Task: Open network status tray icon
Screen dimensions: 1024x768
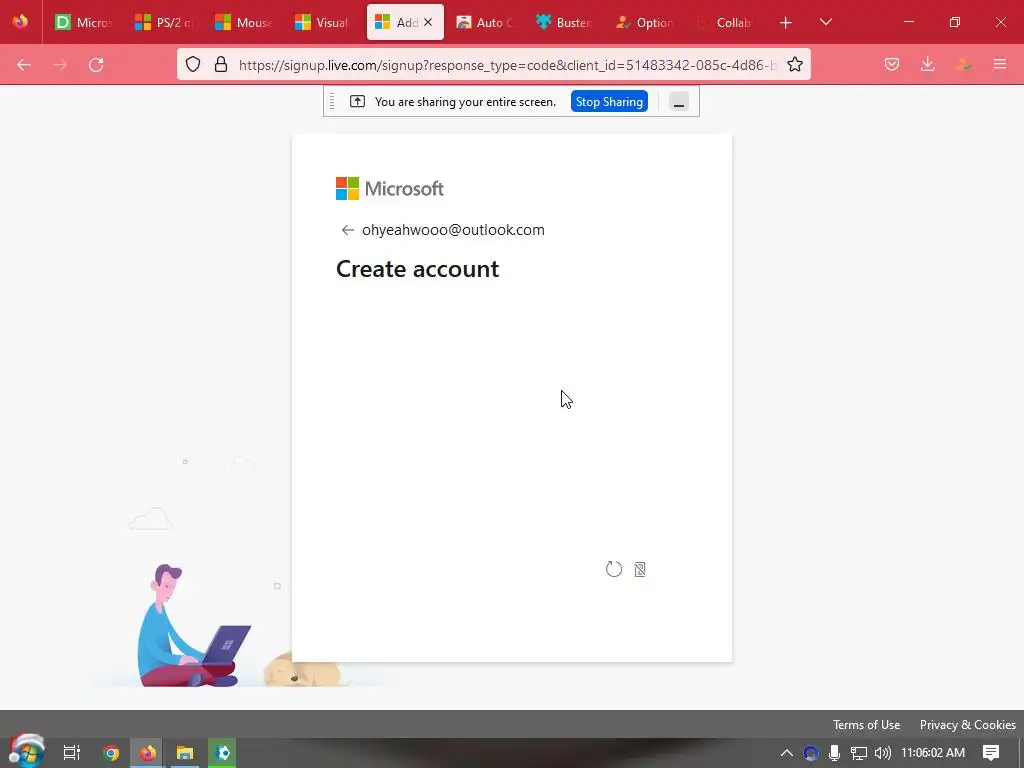Action: (858, 753)
